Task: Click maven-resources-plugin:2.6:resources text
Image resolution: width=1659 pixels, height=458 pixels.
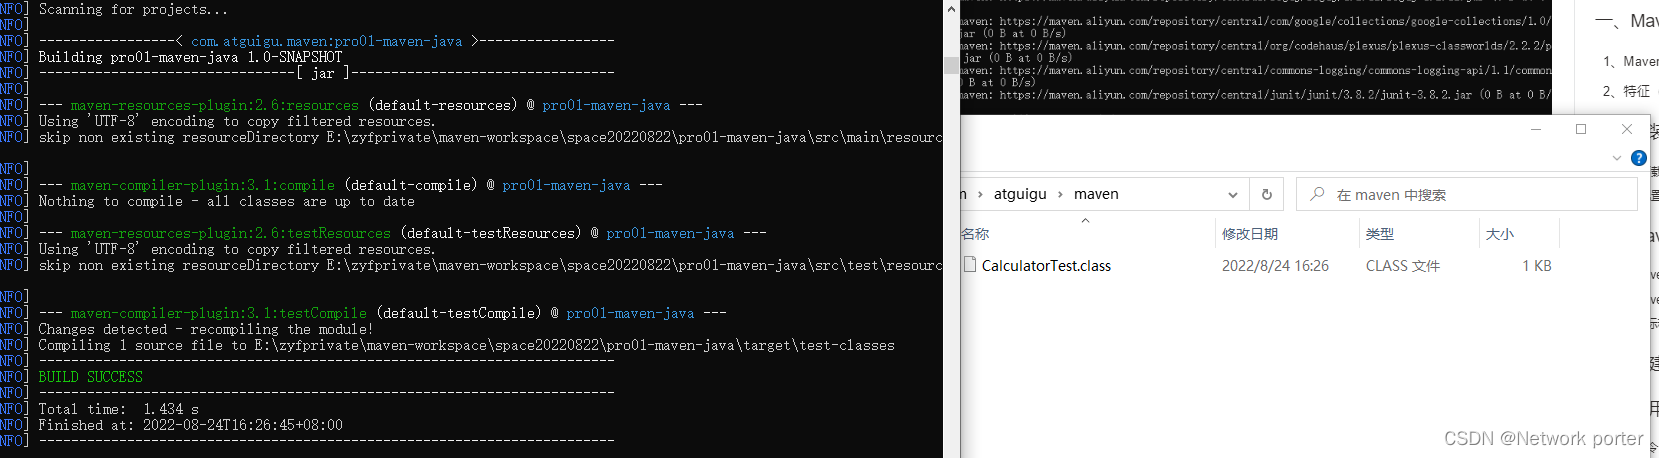Action: coord(214,105)
